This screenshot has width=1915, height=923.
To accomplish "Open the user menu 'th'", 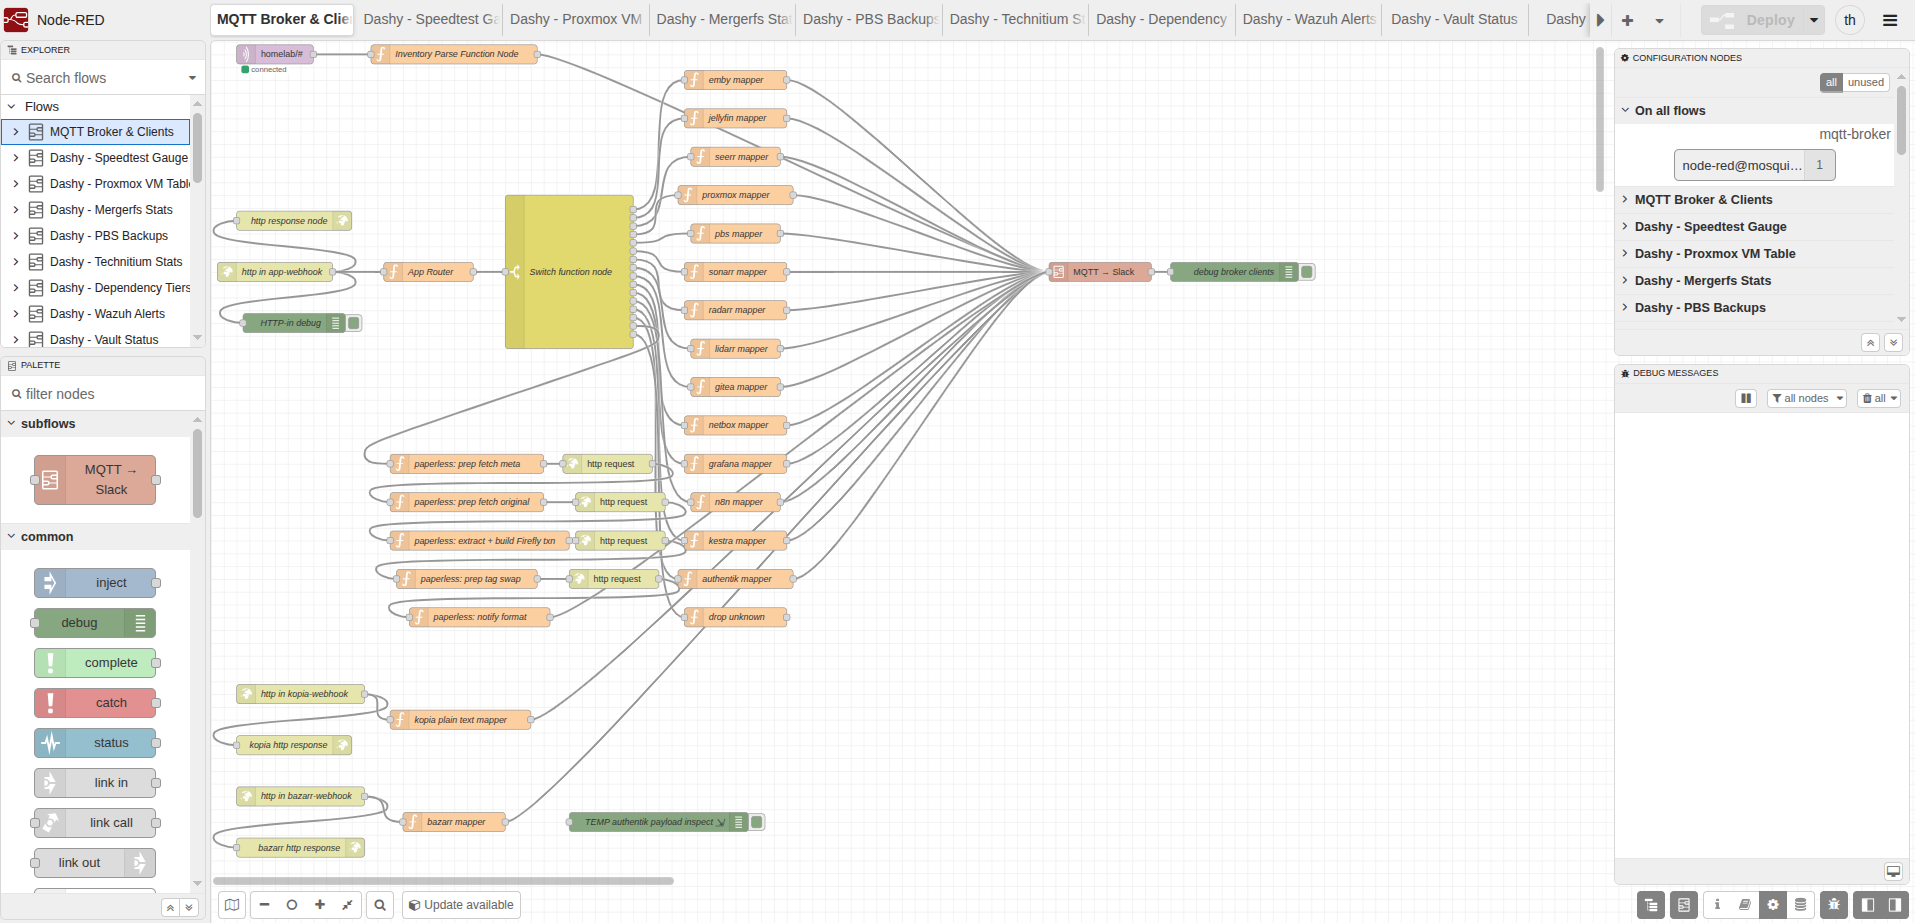I will pos(1850,20).
